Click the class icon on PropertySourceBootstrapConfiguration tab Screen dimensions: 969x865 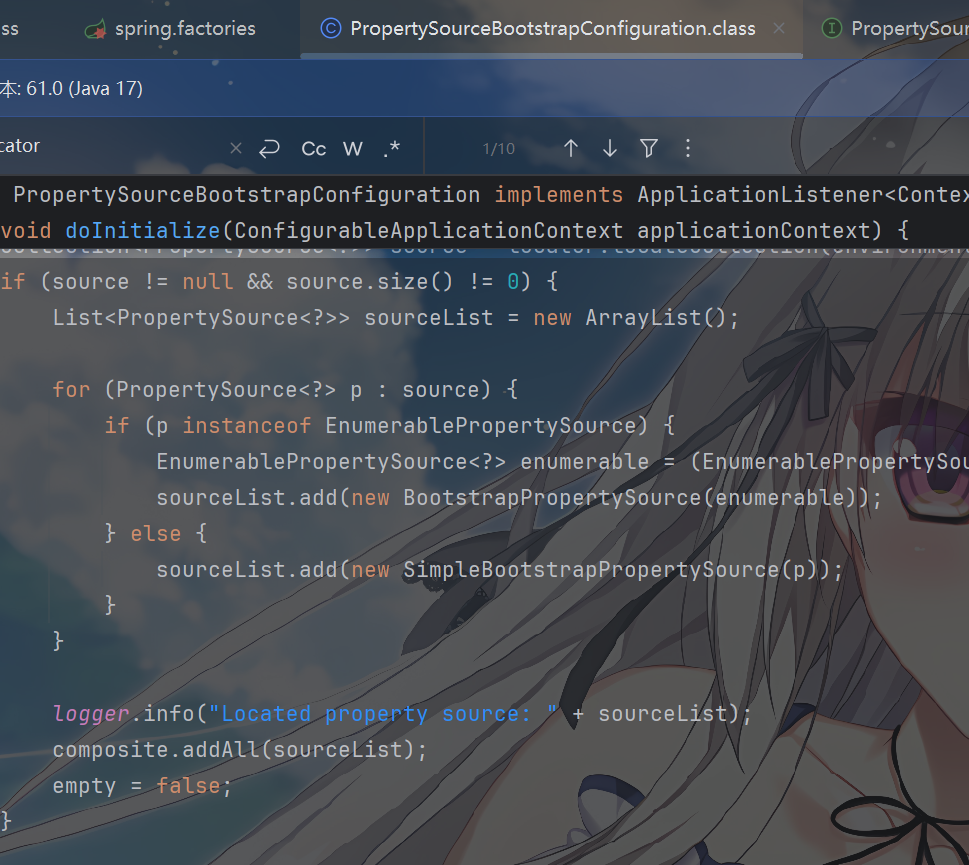pyautogui.click(x=331, y=28)
